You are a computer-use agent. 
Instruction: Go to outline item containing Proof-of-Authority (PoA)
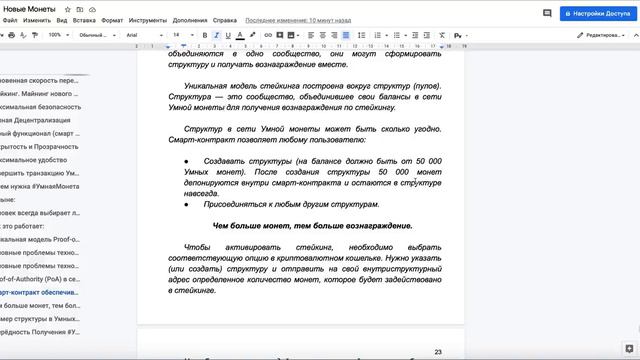[x=40, y=279]
